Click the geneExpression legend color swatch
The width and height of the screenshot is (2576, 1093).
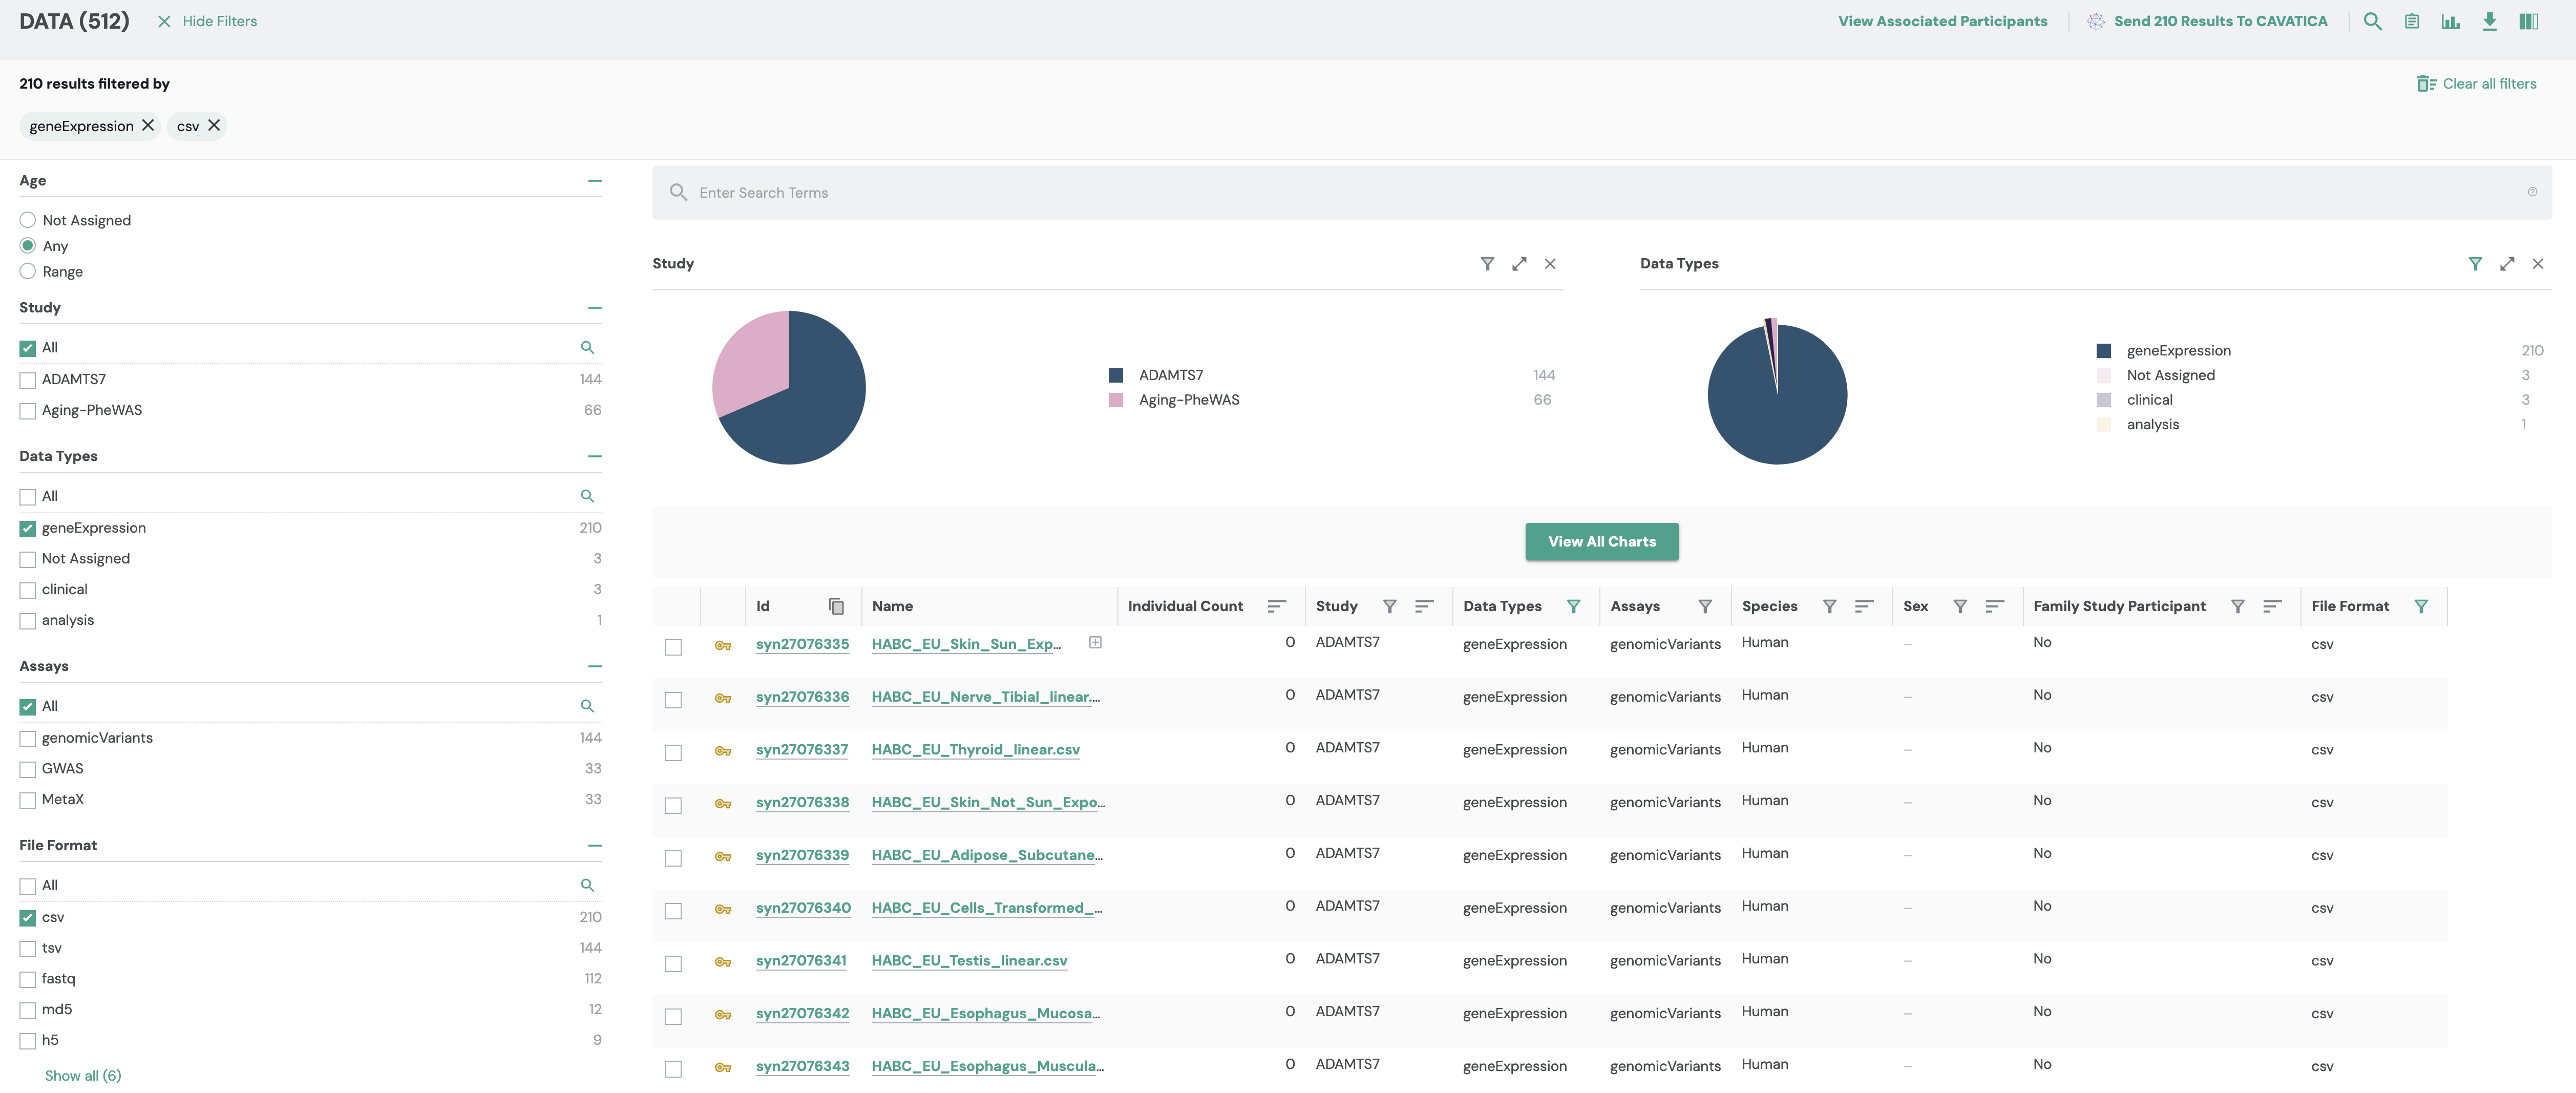click(x=2103, y=351)
